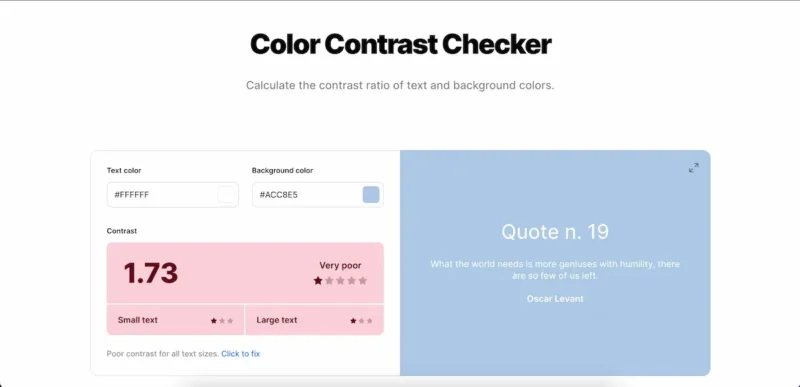Image resolution: width=800 pixels, height=387 pixels.
Task: Click the Small text star rating
Action: [x=222, y=321]
